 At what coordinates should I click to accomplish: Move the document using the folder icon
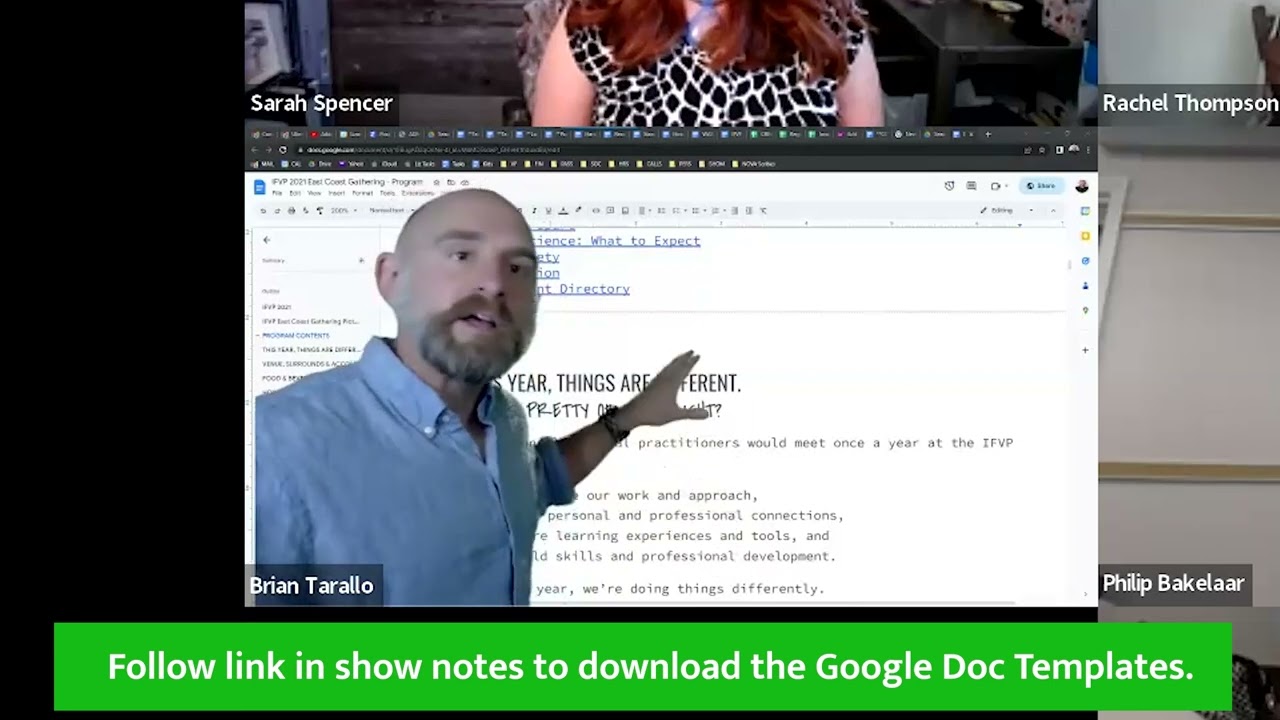pyautogui.click(x=451, y=182)
